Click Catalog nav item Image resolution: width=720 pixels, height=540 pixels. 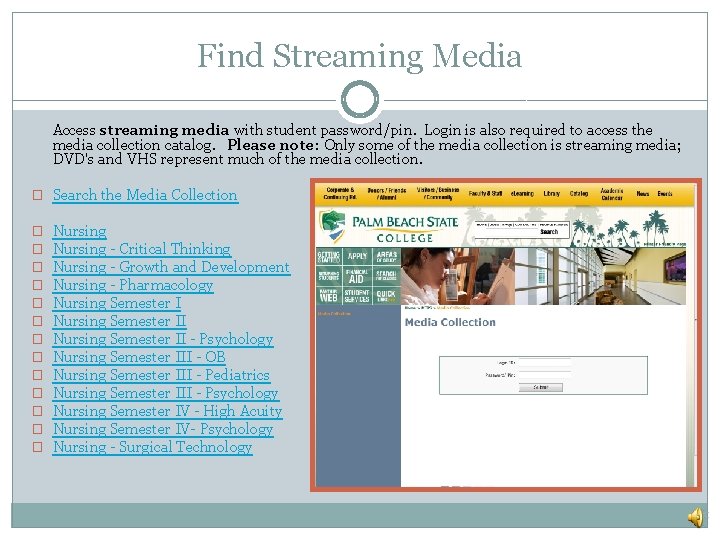(579, 193)
